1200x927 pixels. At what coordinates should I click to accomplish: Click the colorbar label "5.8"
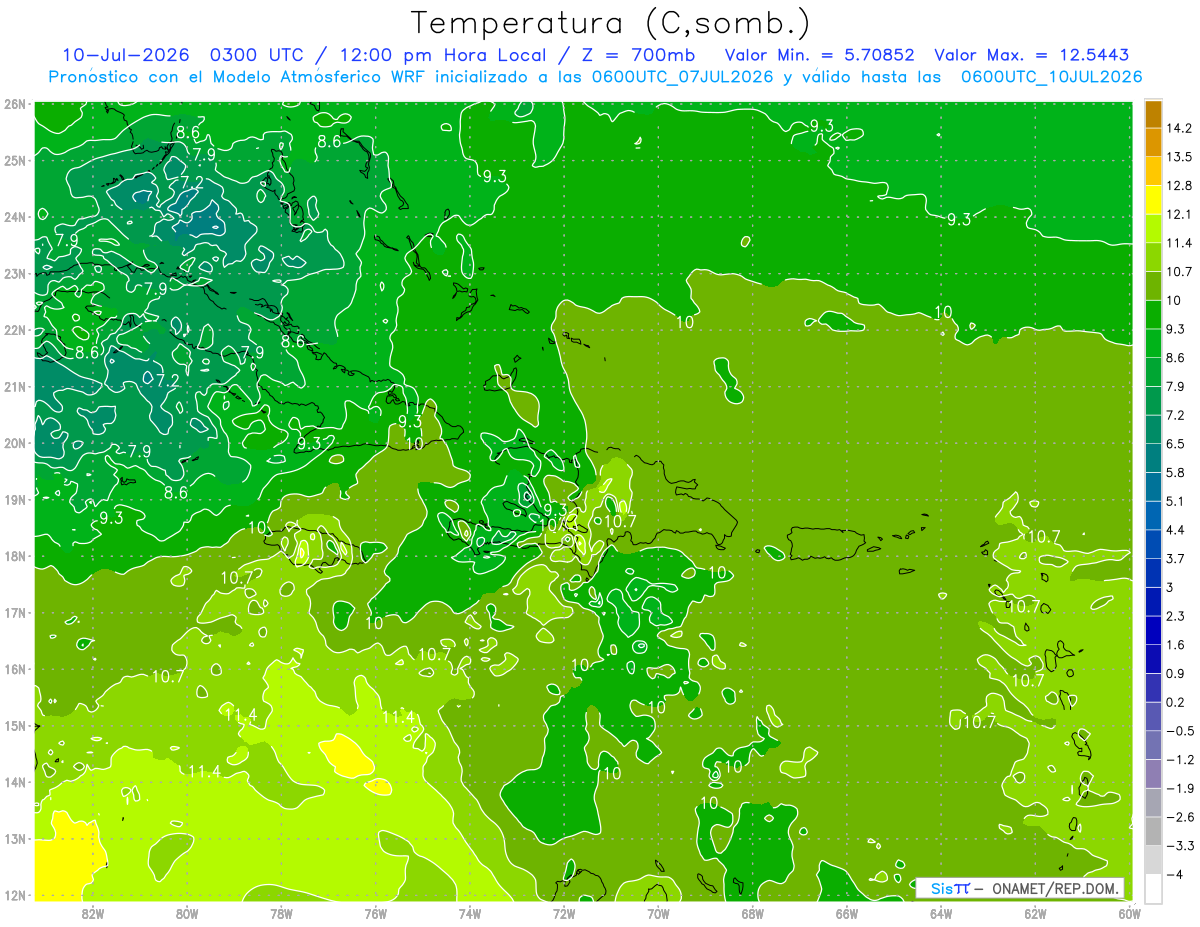click(x=1175, y=472)
